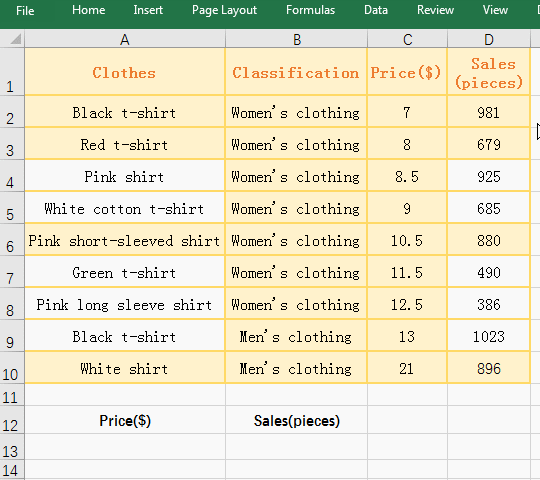The width and height of the screenshot is (540, 480).
Task: Select the Pink long sleeve shirt cell
Action: (125, 304)
